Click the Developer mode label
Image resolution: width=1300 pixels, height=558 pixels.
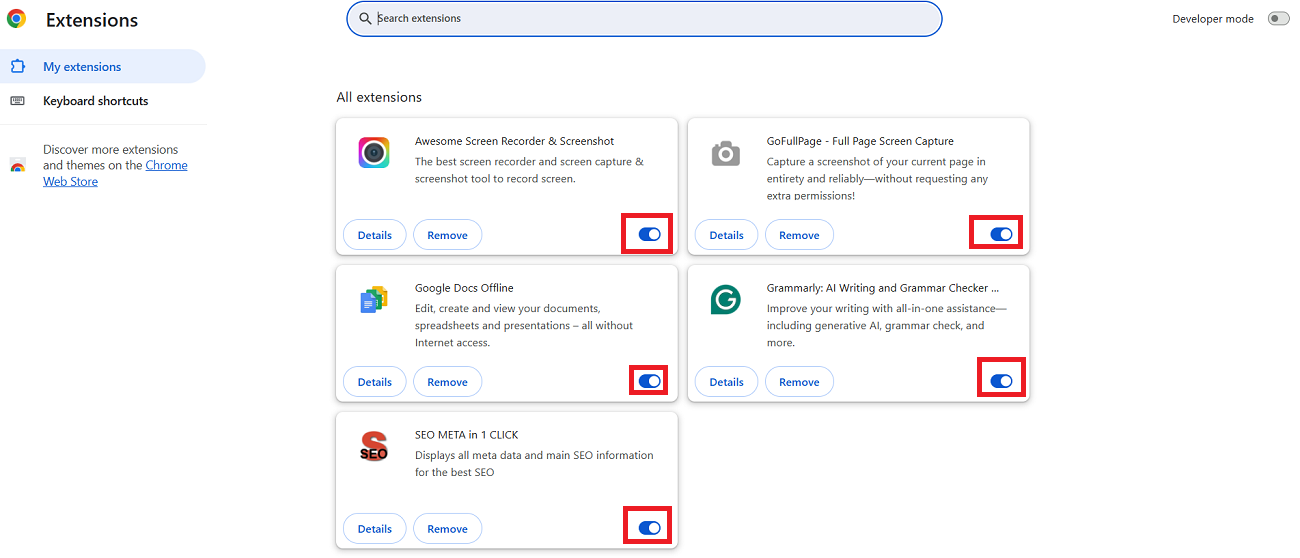[1213, 19]
